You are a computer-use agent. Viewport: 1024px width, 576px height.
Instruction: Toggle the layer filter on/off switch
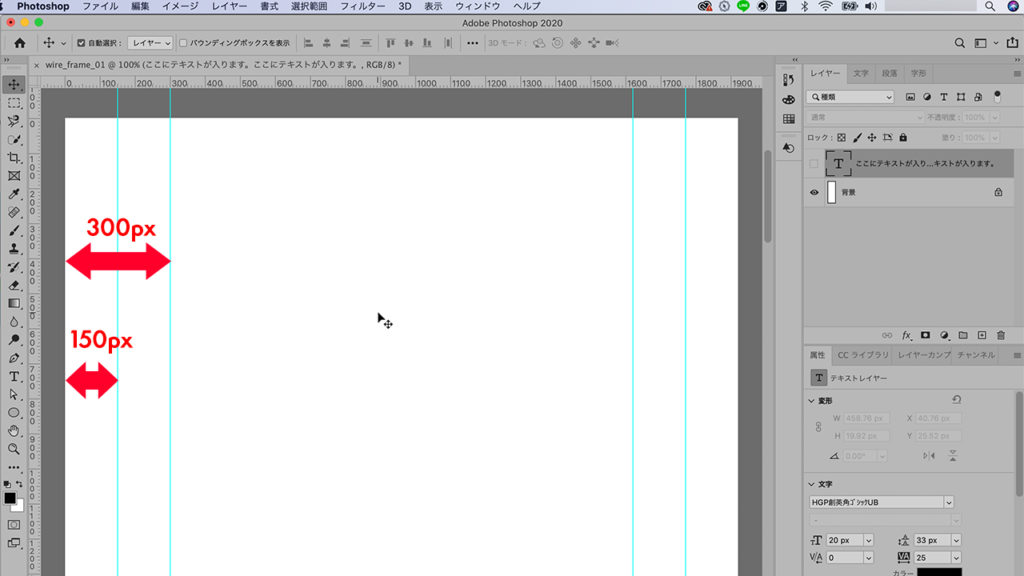coord(997,97)
